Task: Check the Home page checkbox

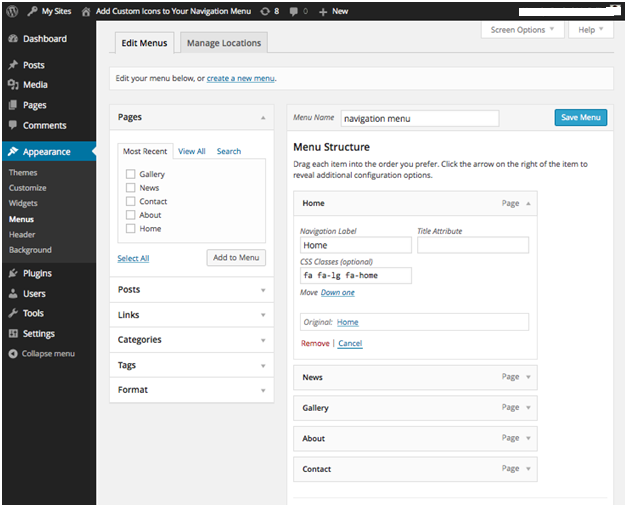Action: [x=130, y=228]
